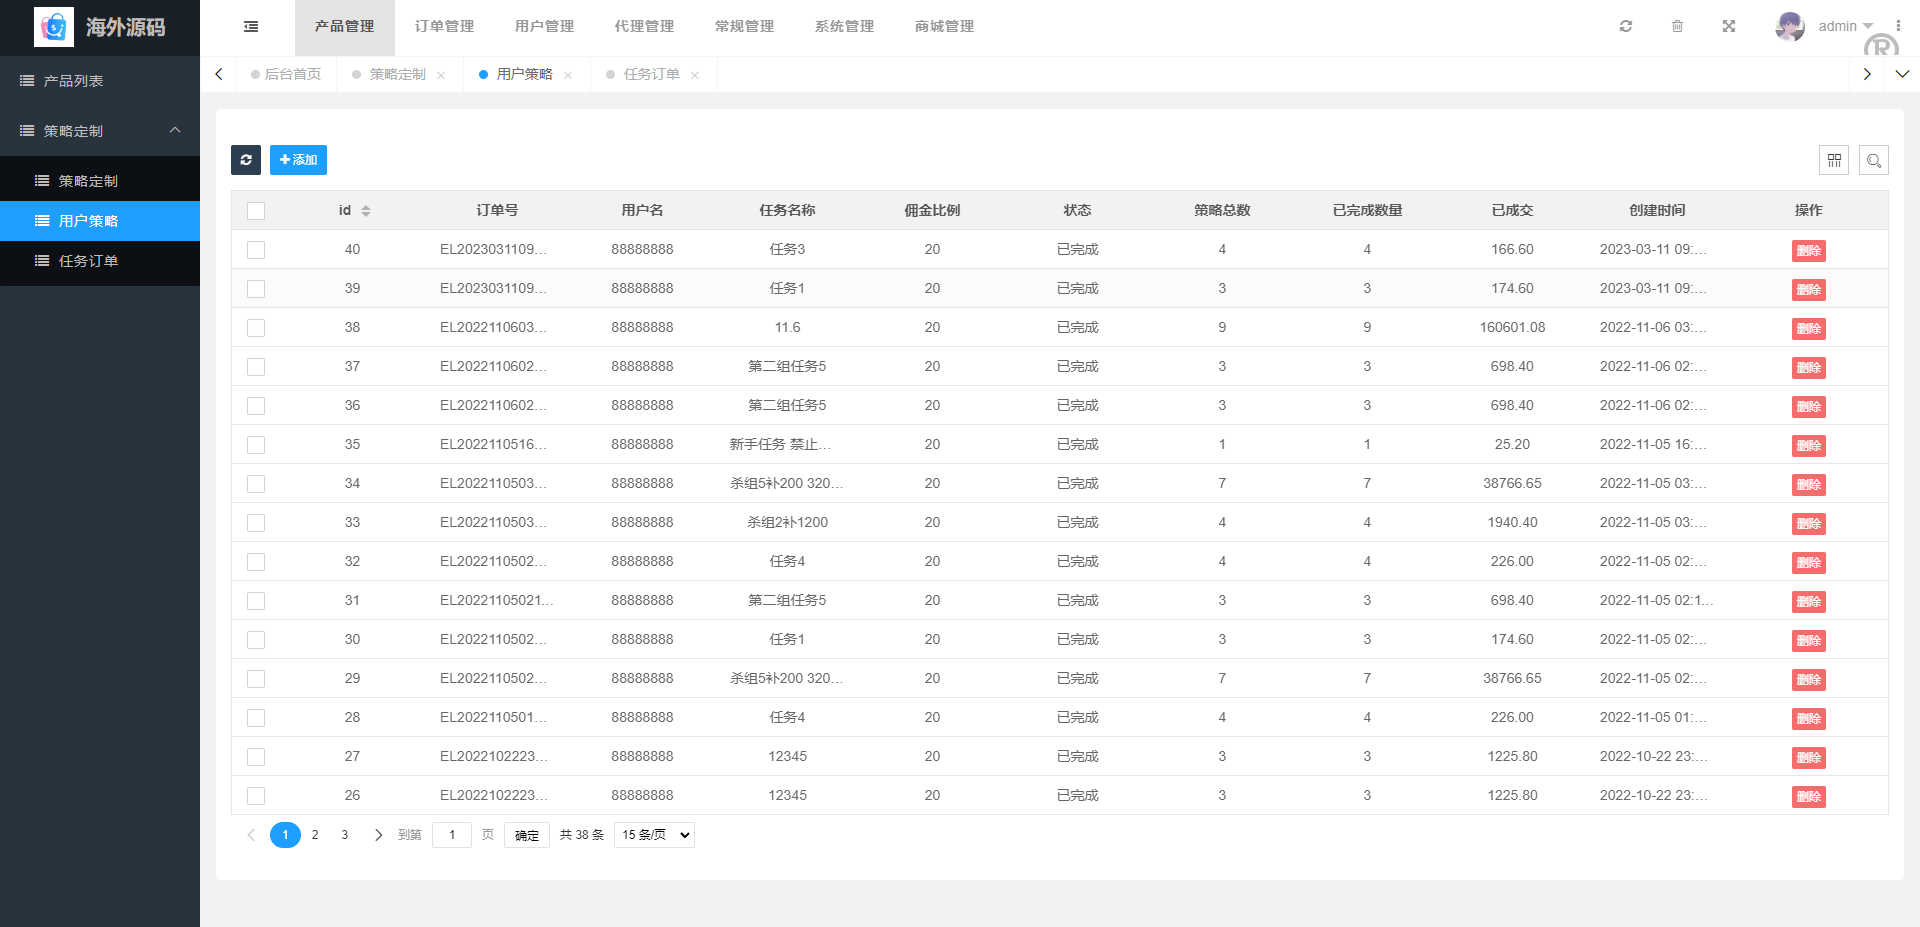1920x927 pixels.
Task: Tick the select-all checkbox in table header
Action: pyautogui.click(x=256, y=211)
